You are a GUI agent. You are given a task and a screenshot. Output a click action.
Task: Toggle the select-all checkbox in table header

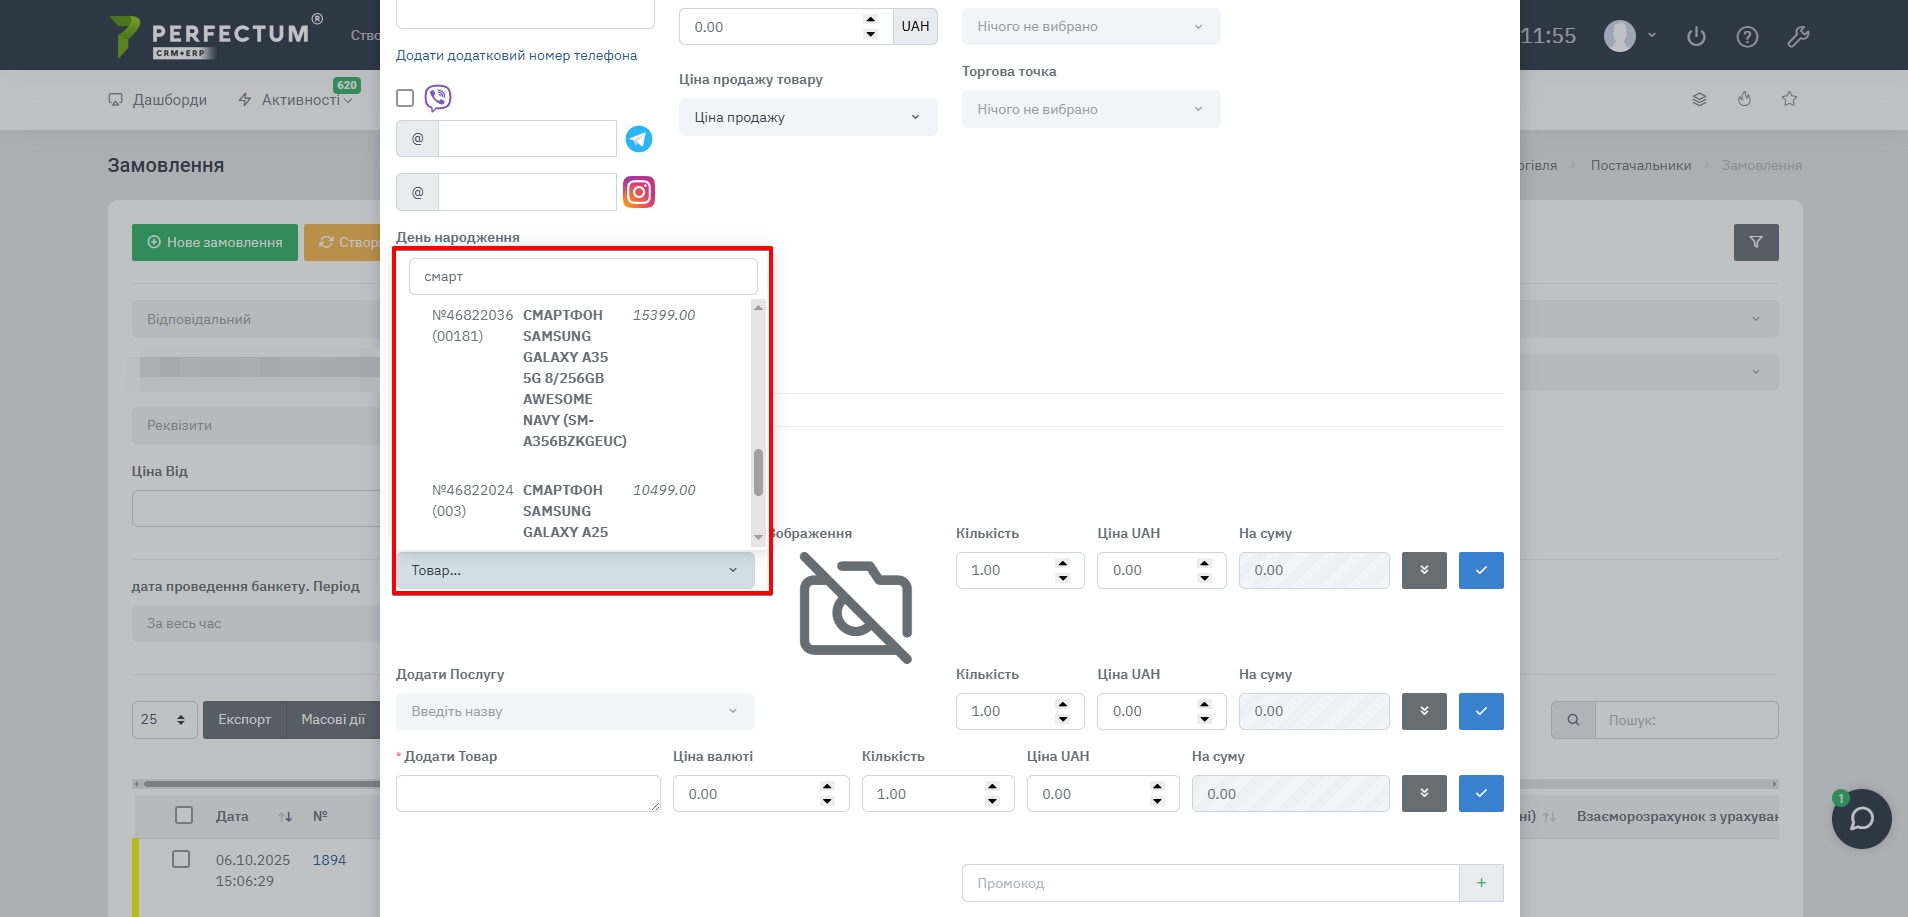[x=184, y=815]
